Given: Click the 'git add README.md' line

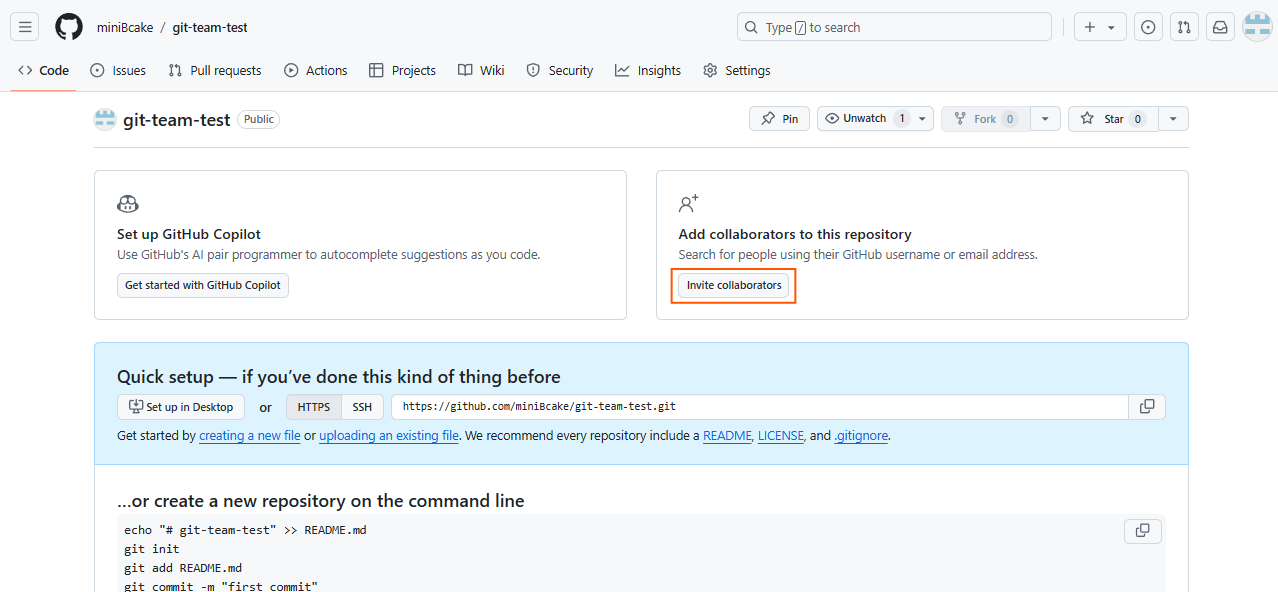Looking at the screenshot, I should coord(183,568).
